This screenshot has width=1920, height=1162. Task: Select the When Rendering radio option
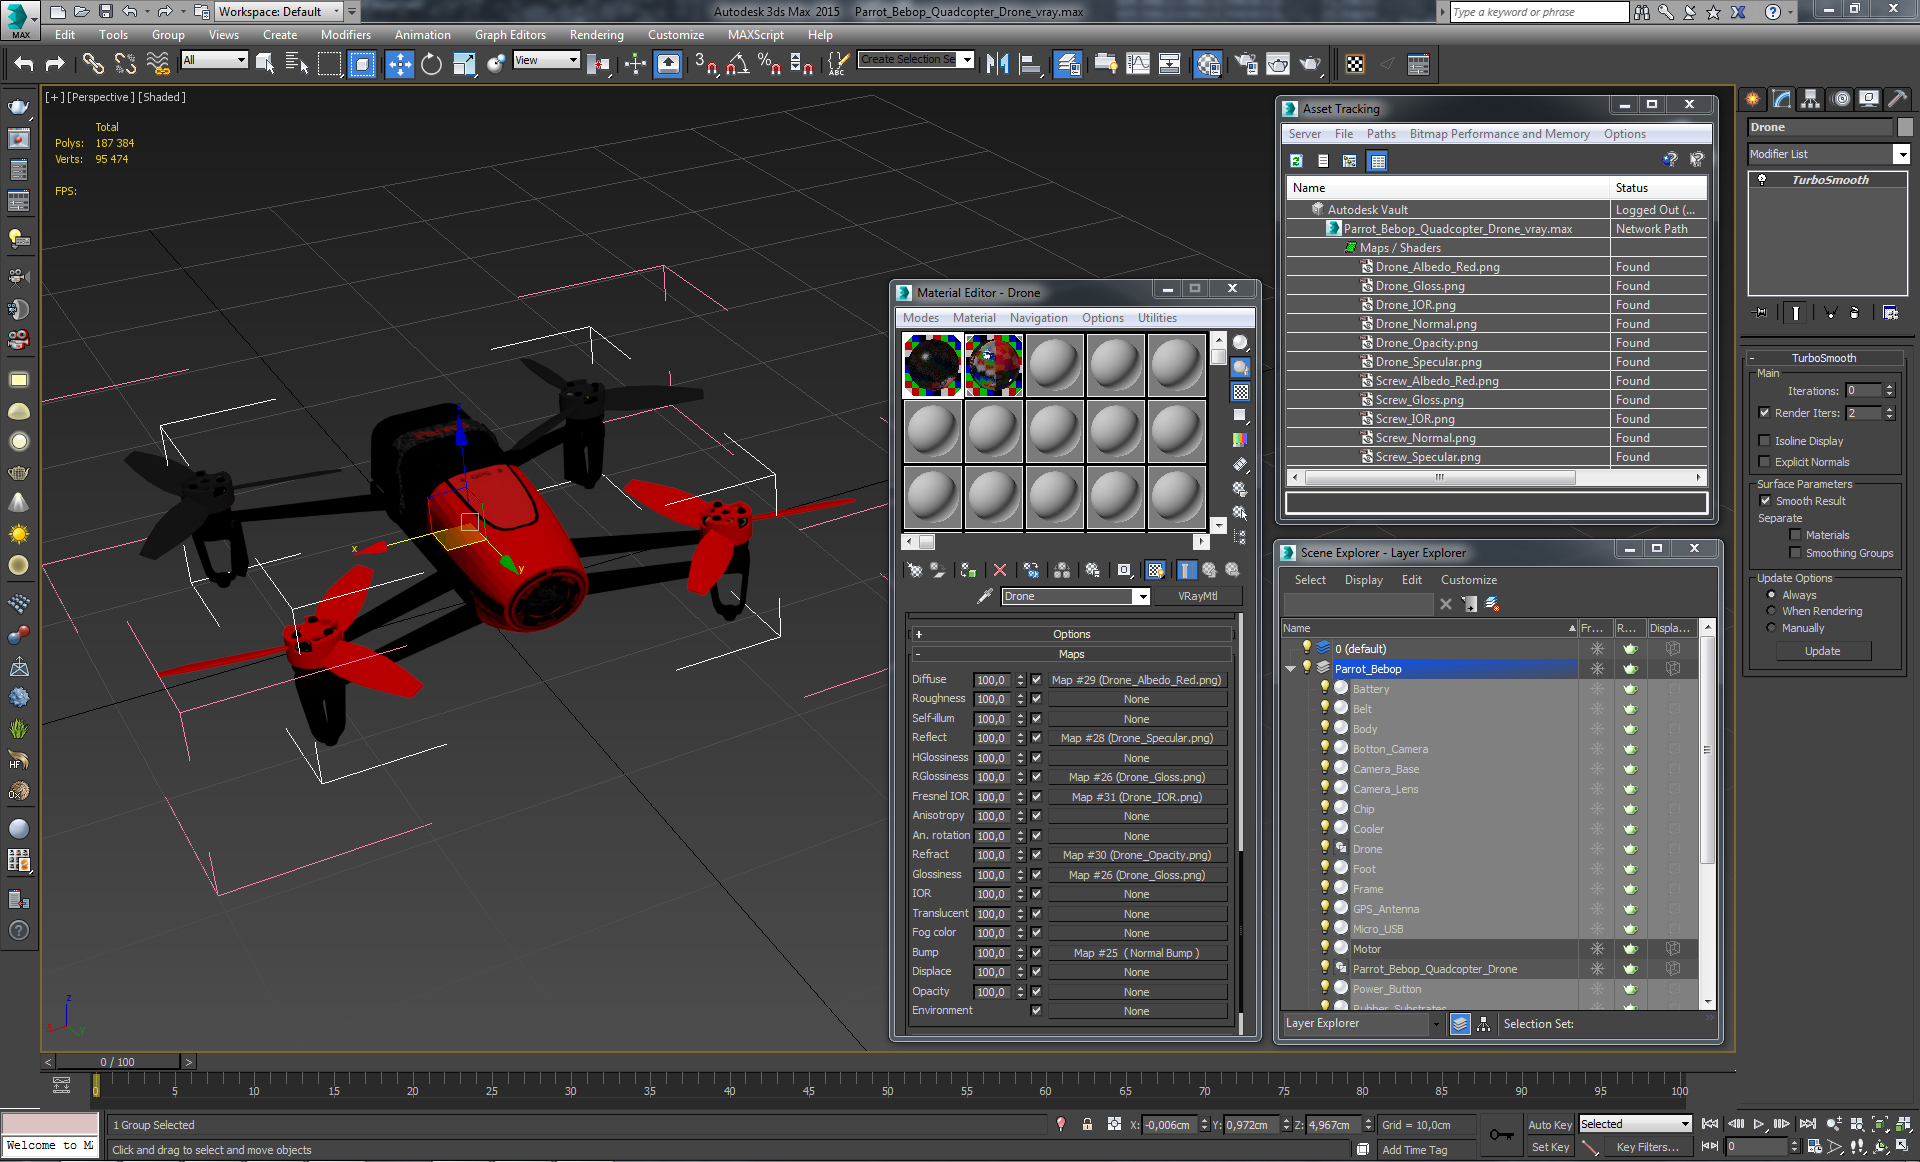pyautogui.click(x=1772, y=611)
